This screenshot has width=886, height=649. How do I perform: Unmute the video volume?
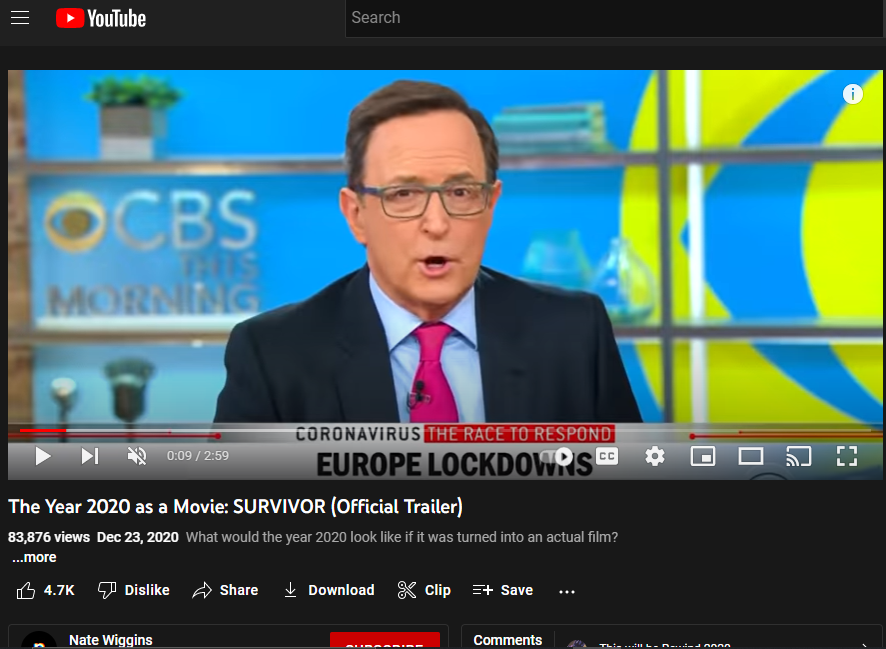(x=137, y=457)
